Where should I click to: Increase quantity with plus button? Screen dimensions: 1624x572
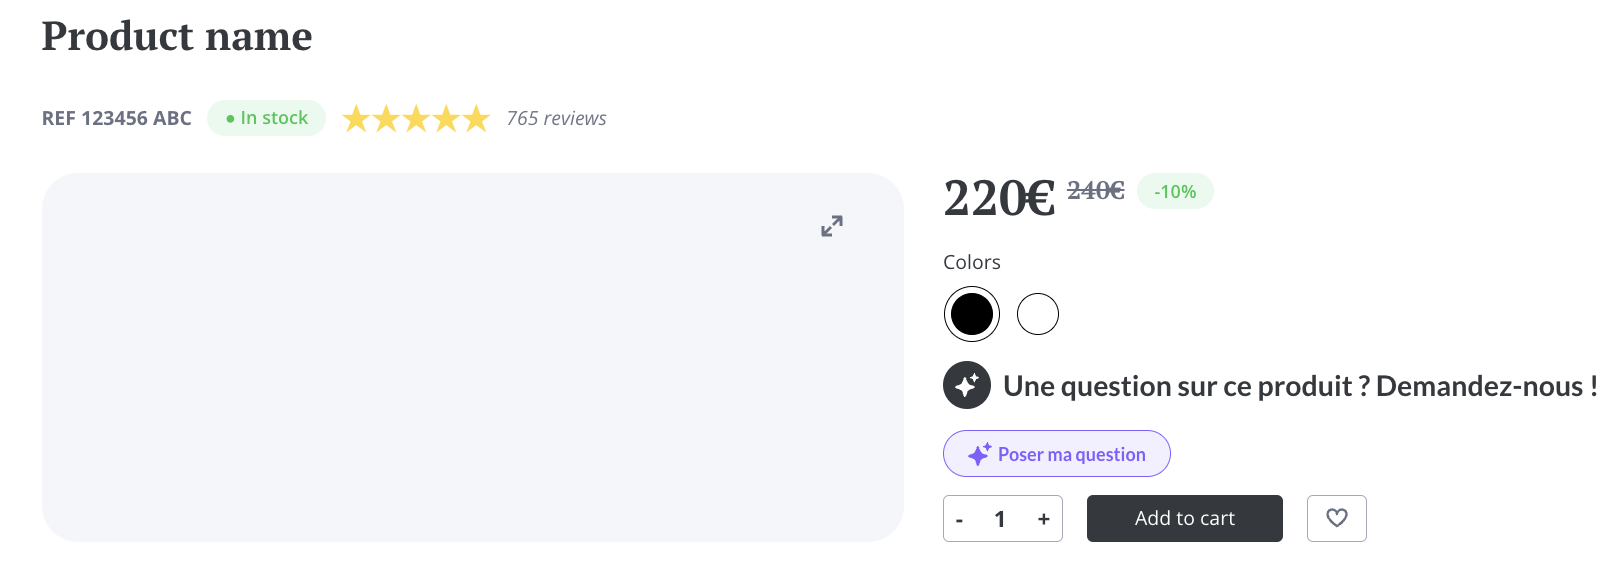tap(1043, 519)
